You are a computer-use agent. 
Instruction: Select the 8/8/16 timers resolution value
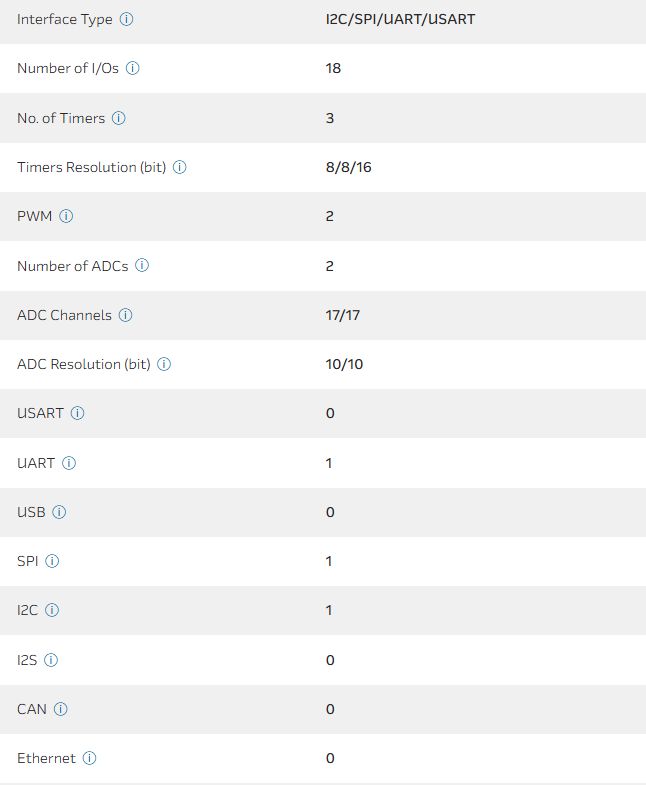coord(348,167)
